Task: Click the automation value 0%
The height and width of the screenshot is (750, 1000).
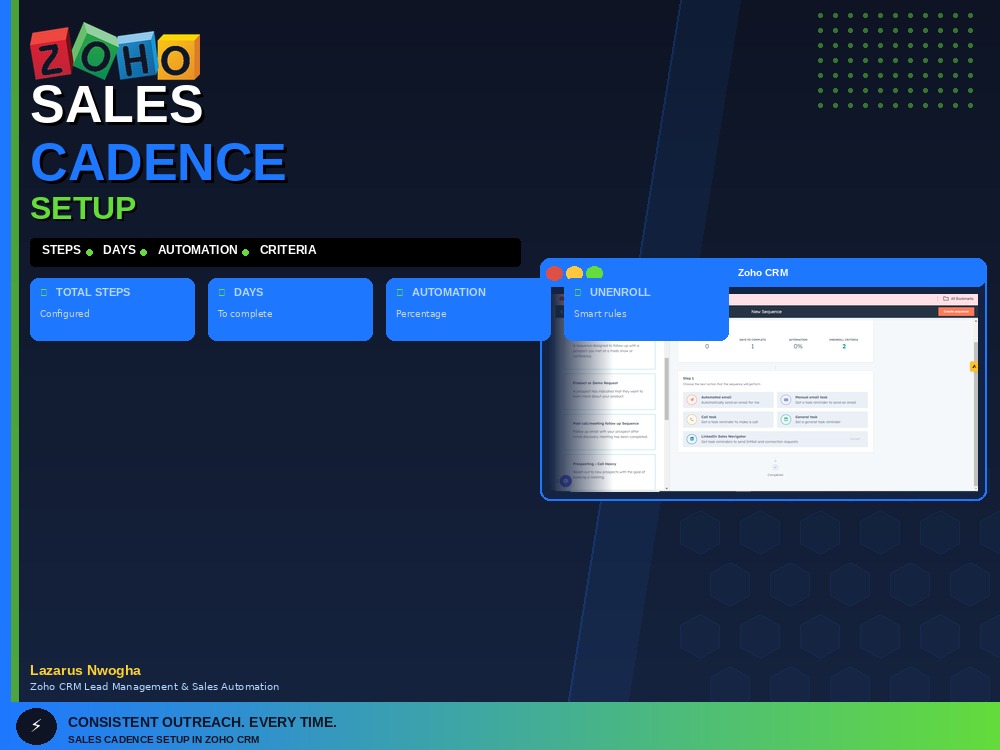Action: click(x=798, y=346)
